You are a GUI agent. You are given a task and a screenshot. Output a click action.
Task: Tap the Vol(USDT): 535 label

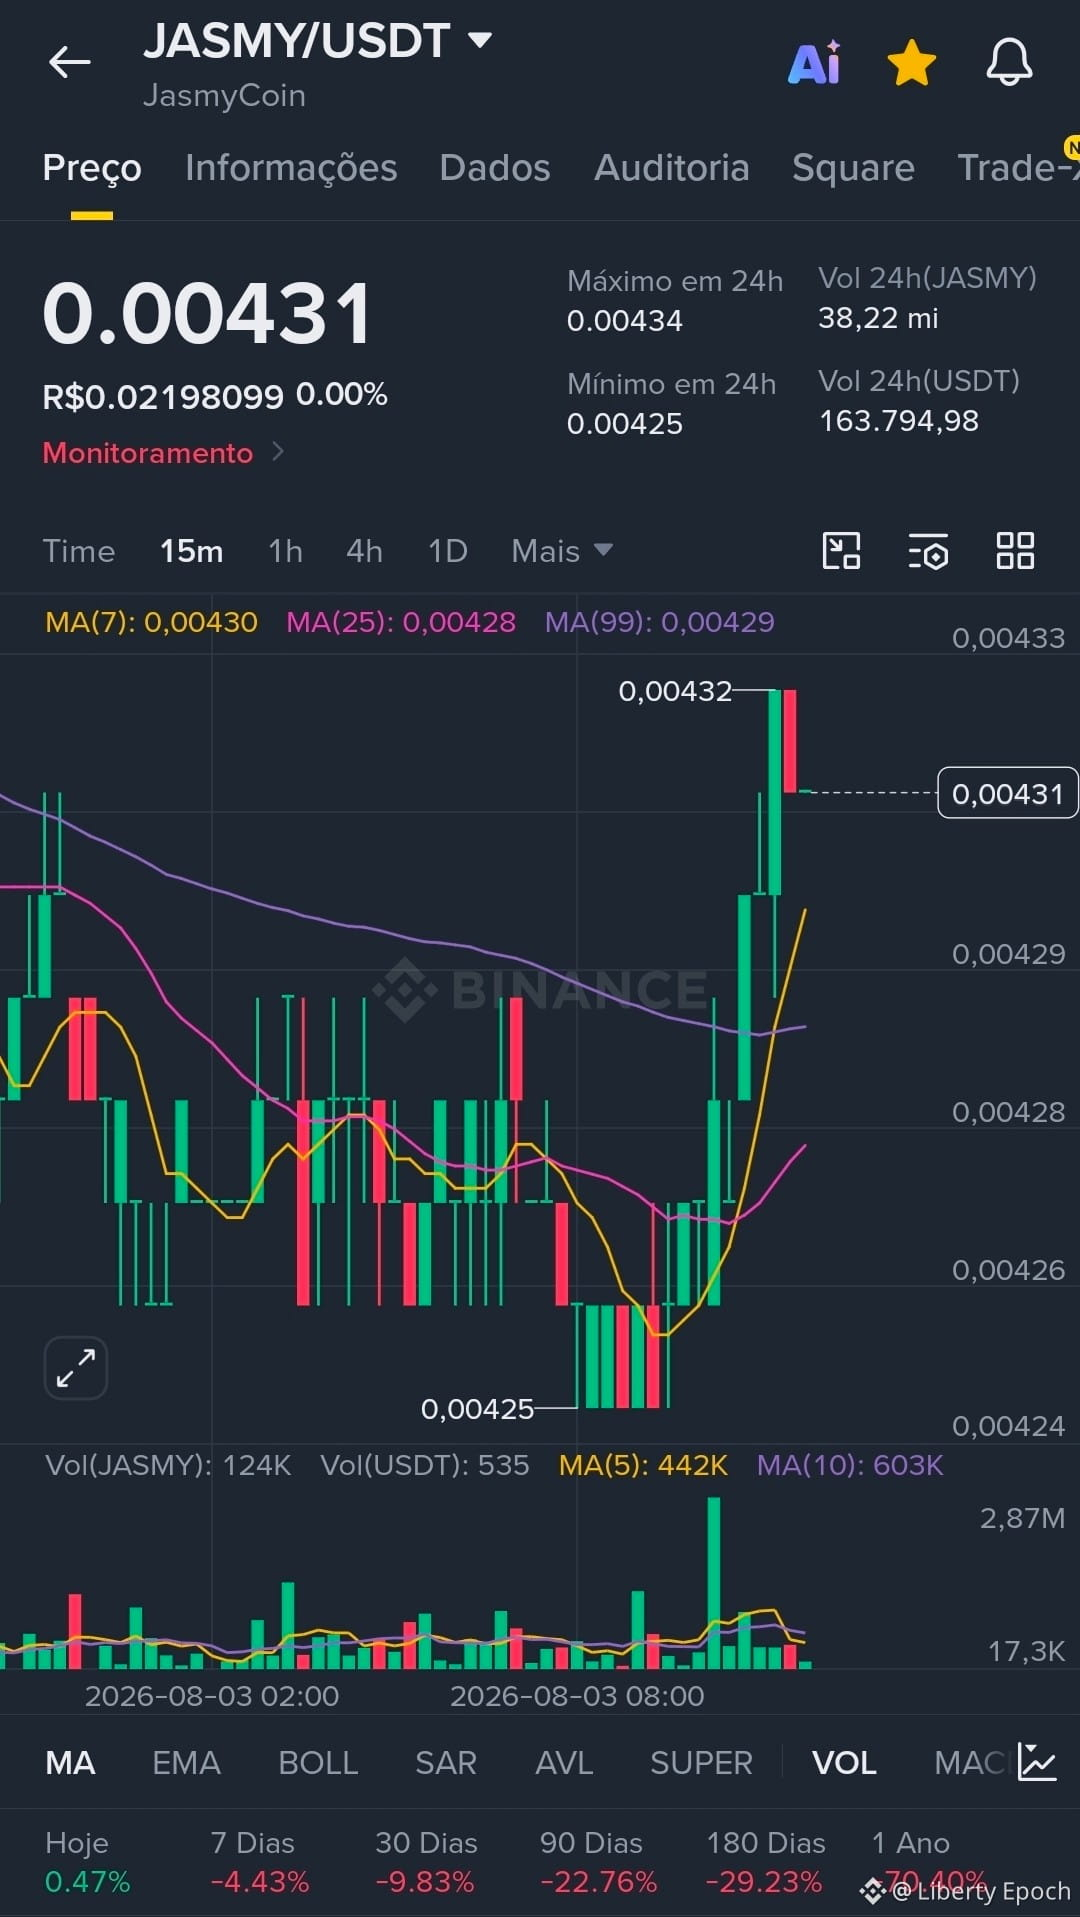(424, 1465)
